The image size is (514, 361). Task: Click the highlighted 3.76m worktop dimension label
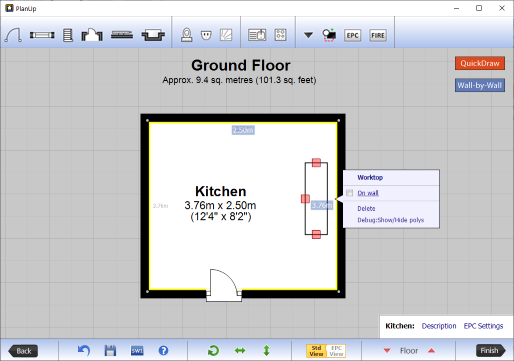[x=322, y=205]
